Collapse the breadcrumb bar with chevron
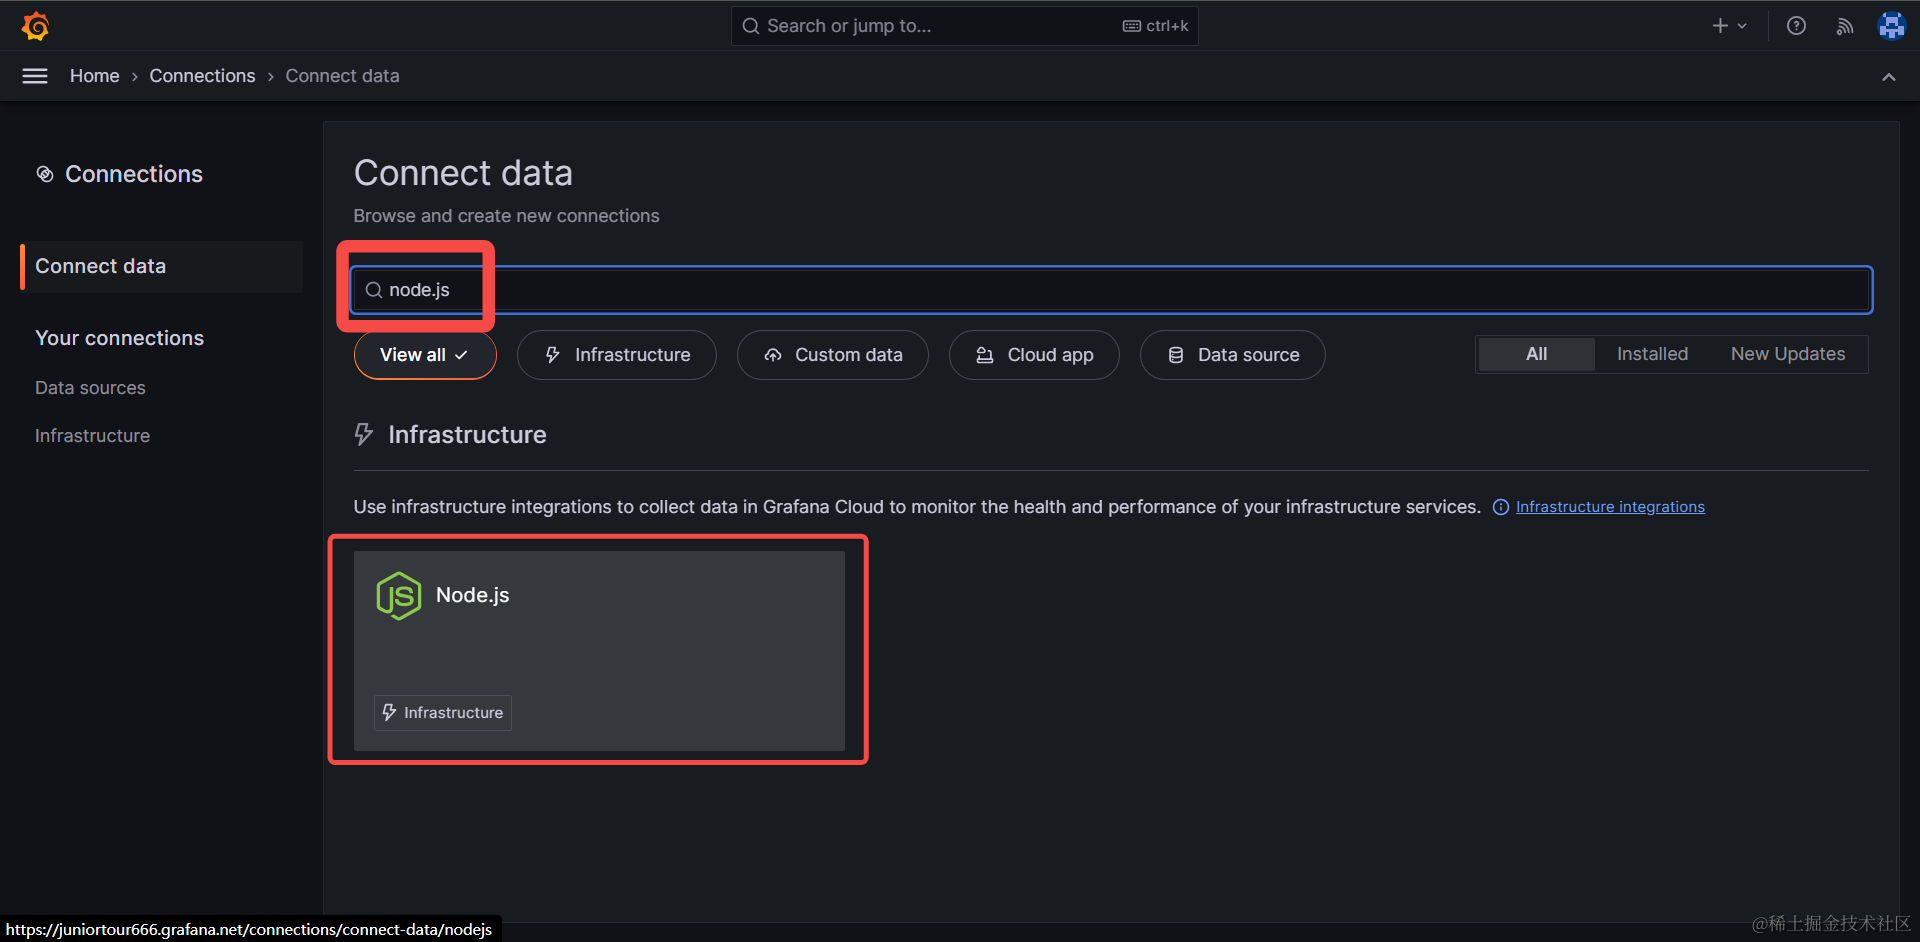The image size is (1920, 942). tap(1888, 77)
